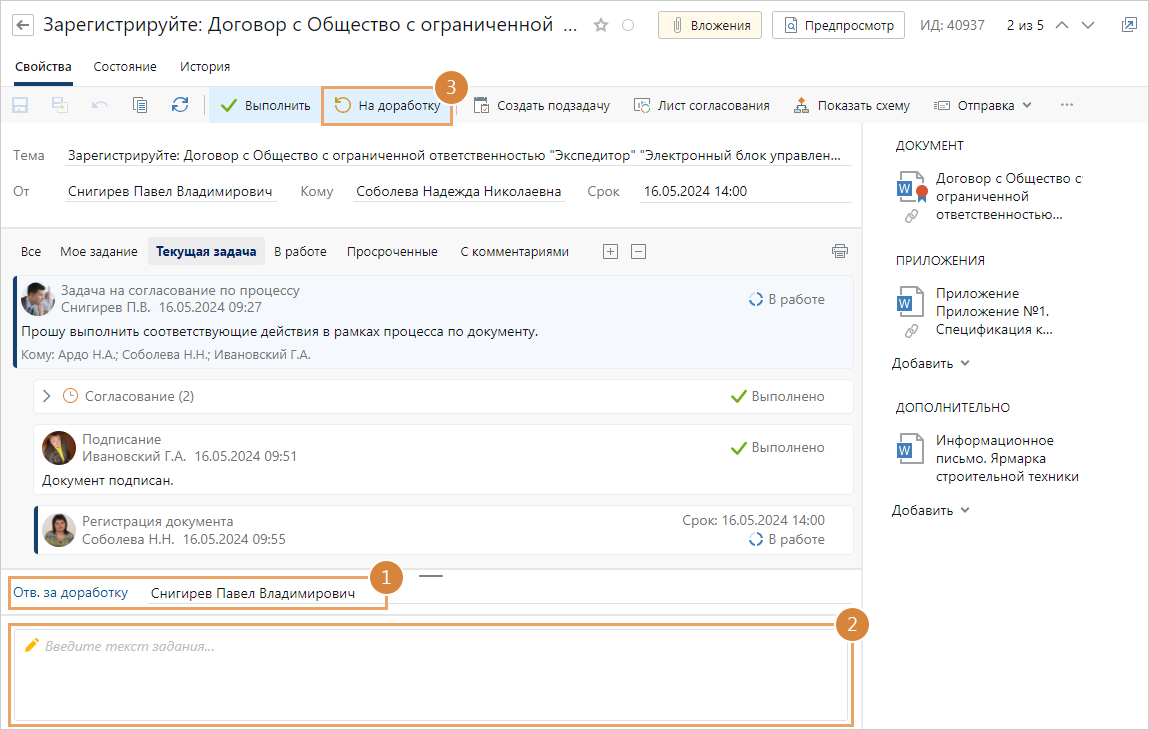Open task in new window icon
This screenshot has width=1149, height=730.
click(1129, 25)
